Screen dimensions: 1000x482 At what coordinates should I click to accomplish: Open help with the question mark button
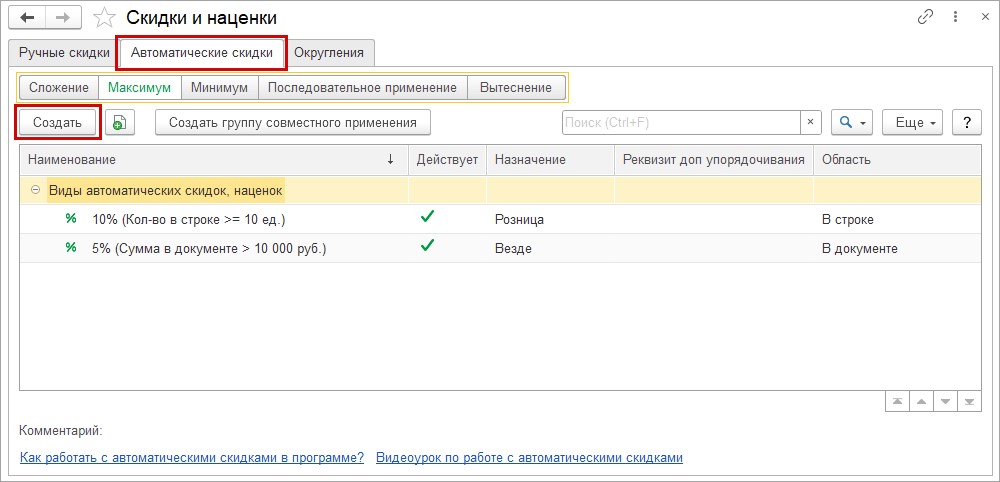[x=966, y=122]
